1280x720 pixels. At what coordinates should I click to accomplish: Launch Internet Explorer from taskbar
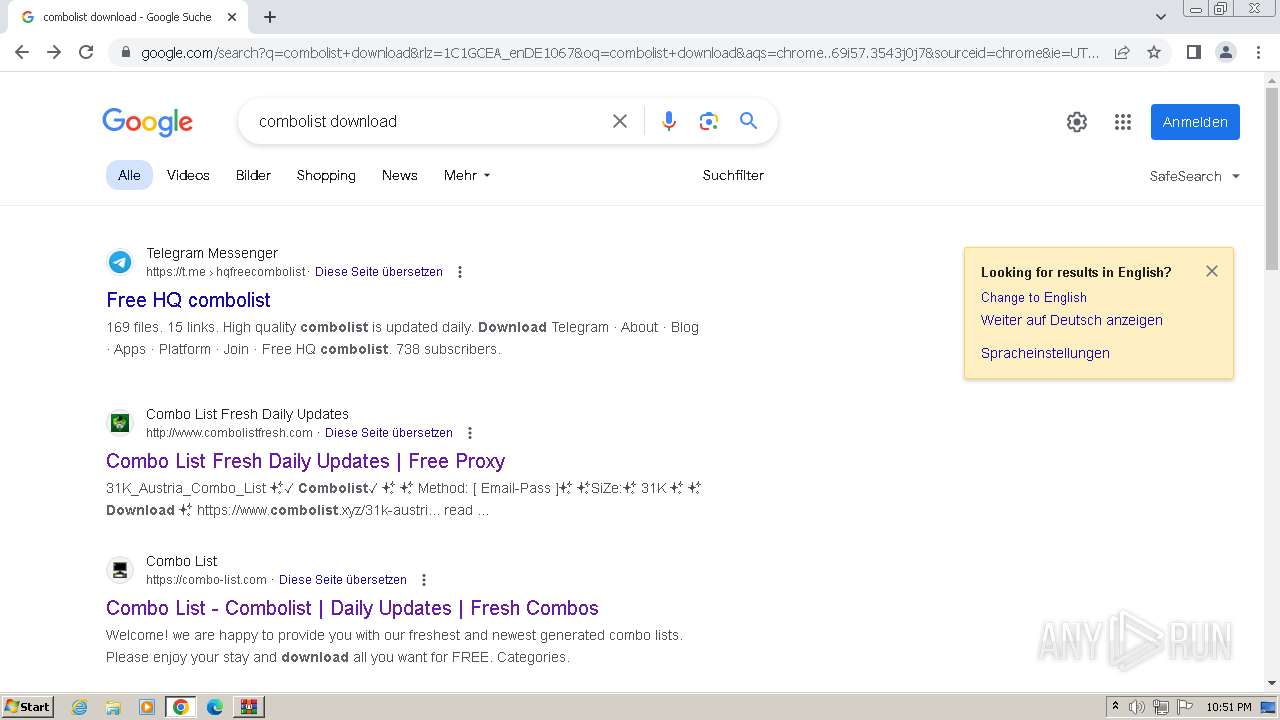coord(79,707)
